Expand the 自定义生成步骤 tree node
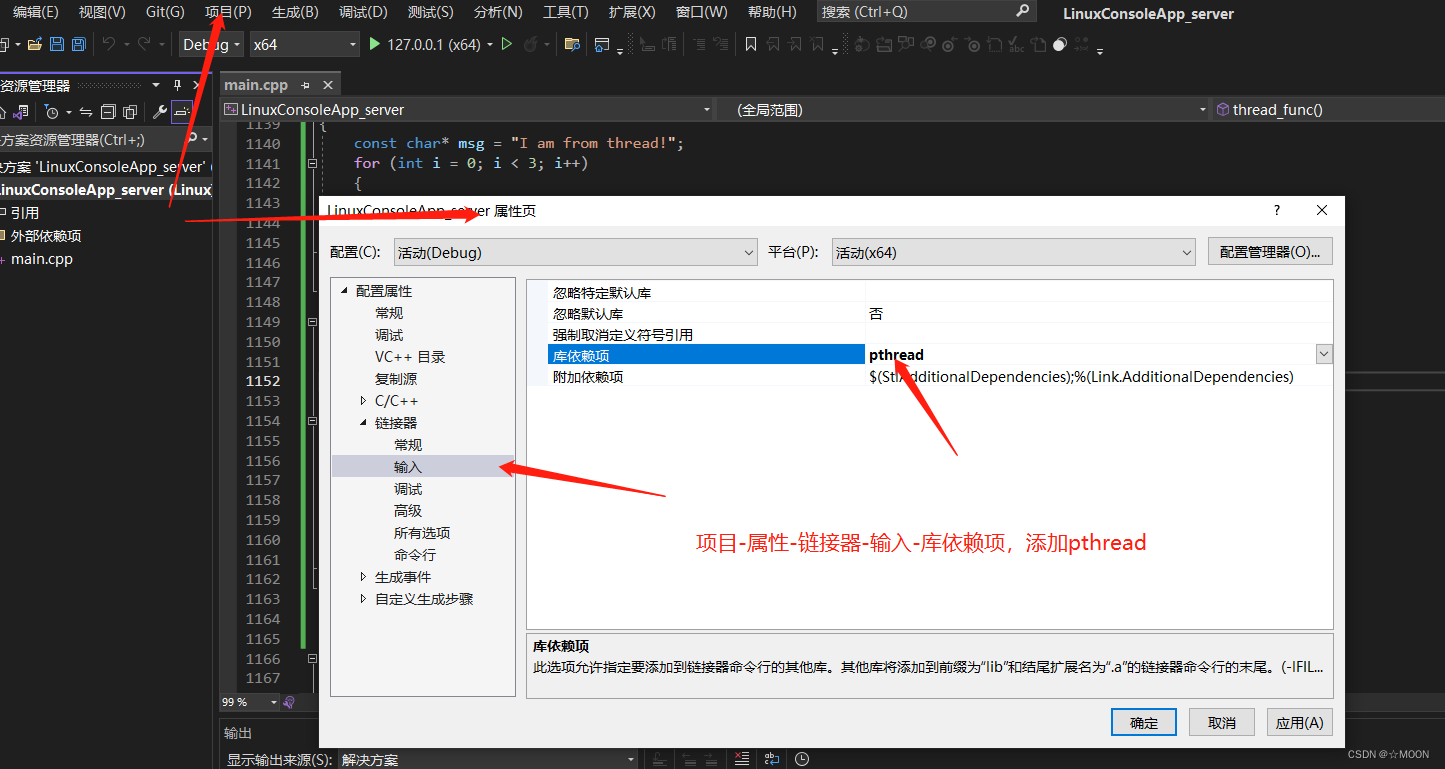The width and height of the screenshot is (1445, 769). [x=363, y=599]
